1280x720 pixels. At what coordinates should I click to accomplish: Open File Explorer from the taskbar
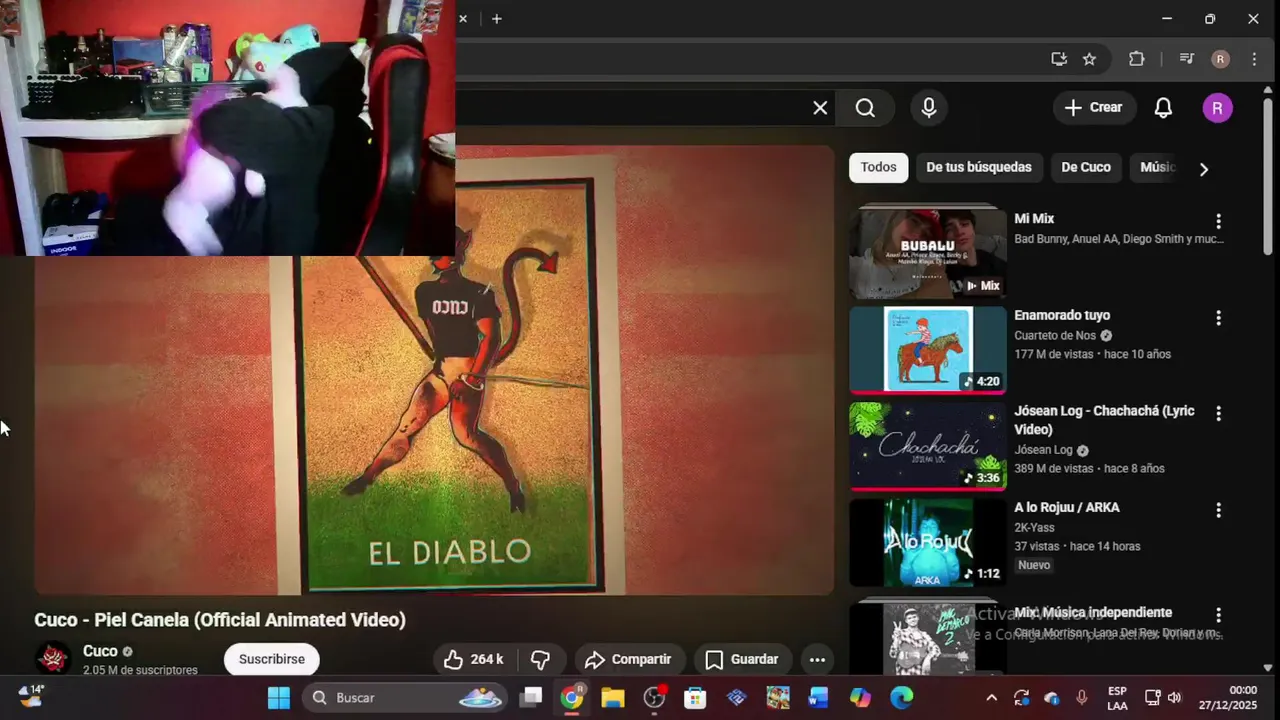pos(613,698)
